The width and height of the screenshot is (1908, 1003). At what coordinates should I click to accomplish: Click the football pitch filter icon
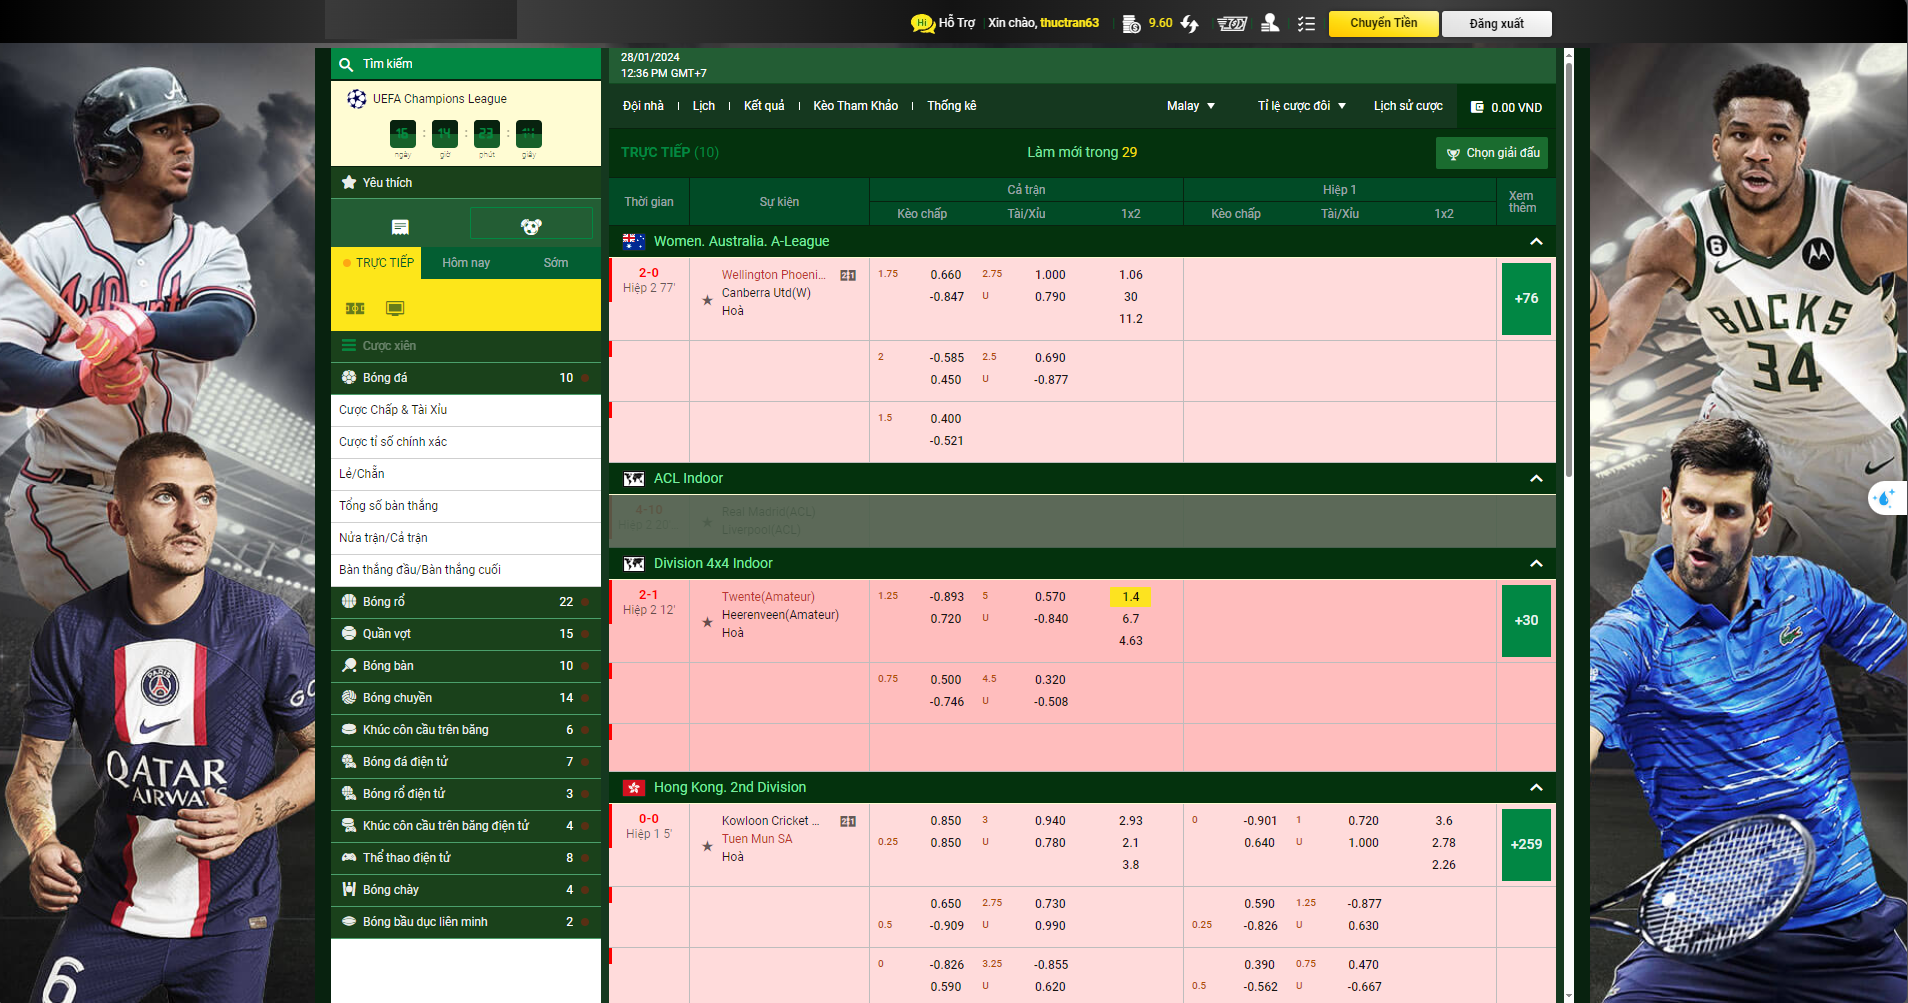(355, 308)
